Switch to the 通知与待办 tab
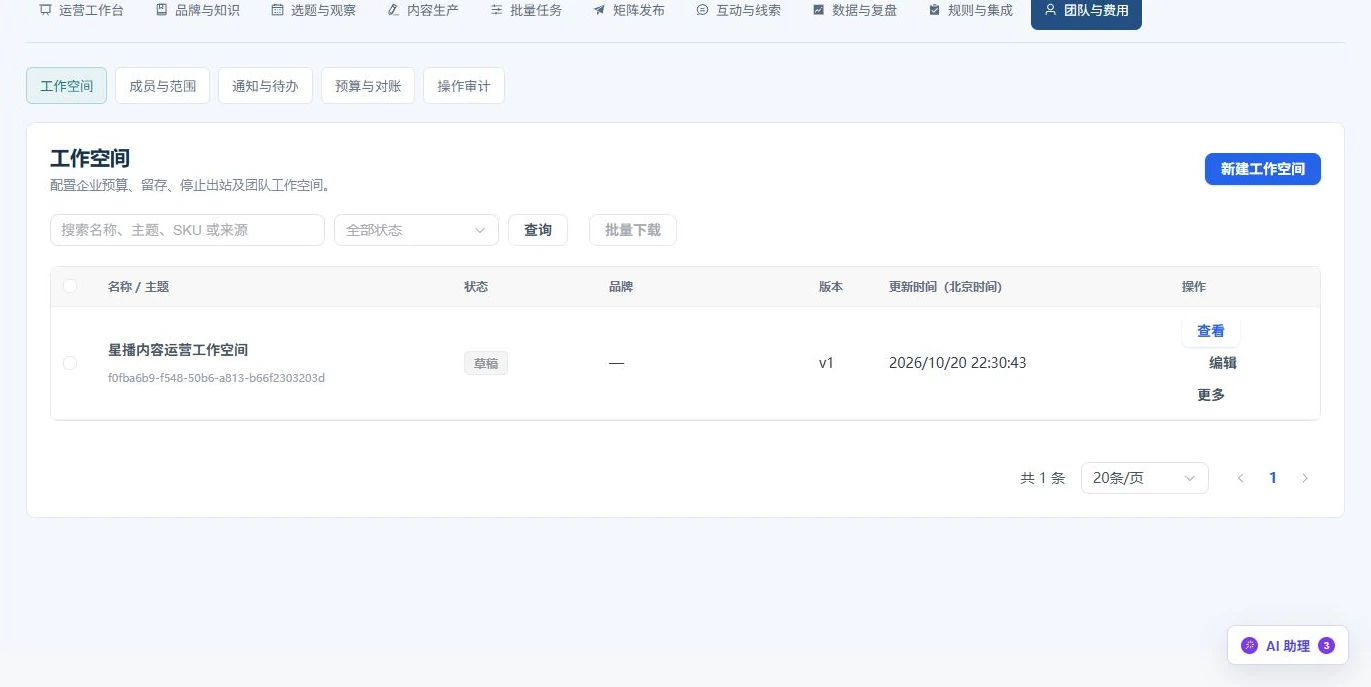This screenshot has width=1371, height=687. tap(265, 86)
